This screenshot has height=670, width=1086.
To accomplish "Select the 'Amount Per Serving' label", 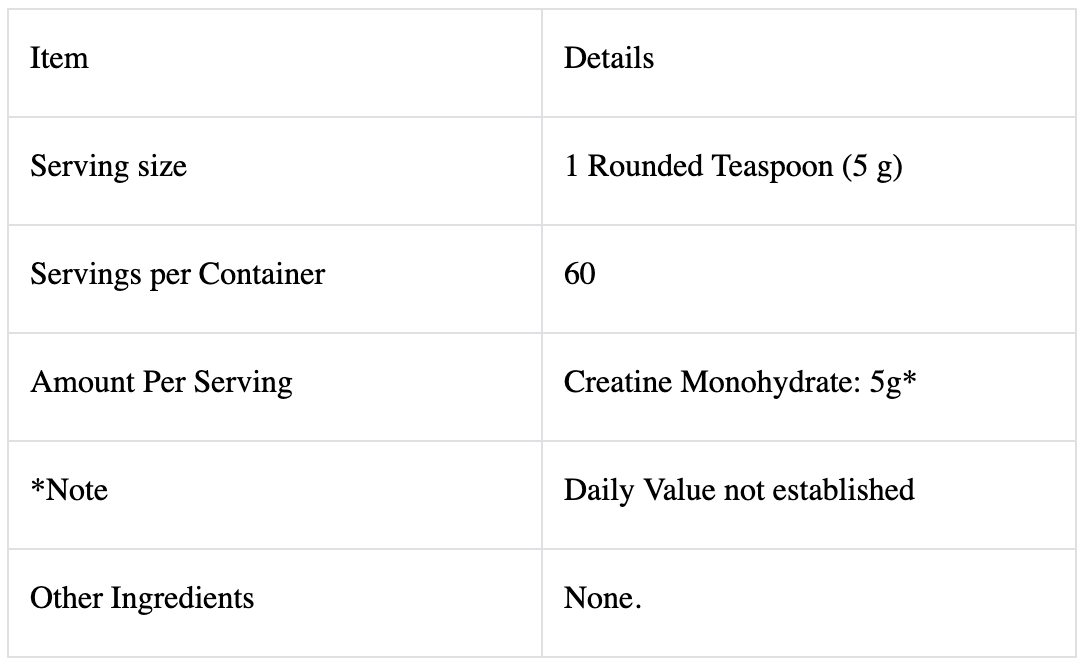I will pyautogui.click(x=161, y=382).
